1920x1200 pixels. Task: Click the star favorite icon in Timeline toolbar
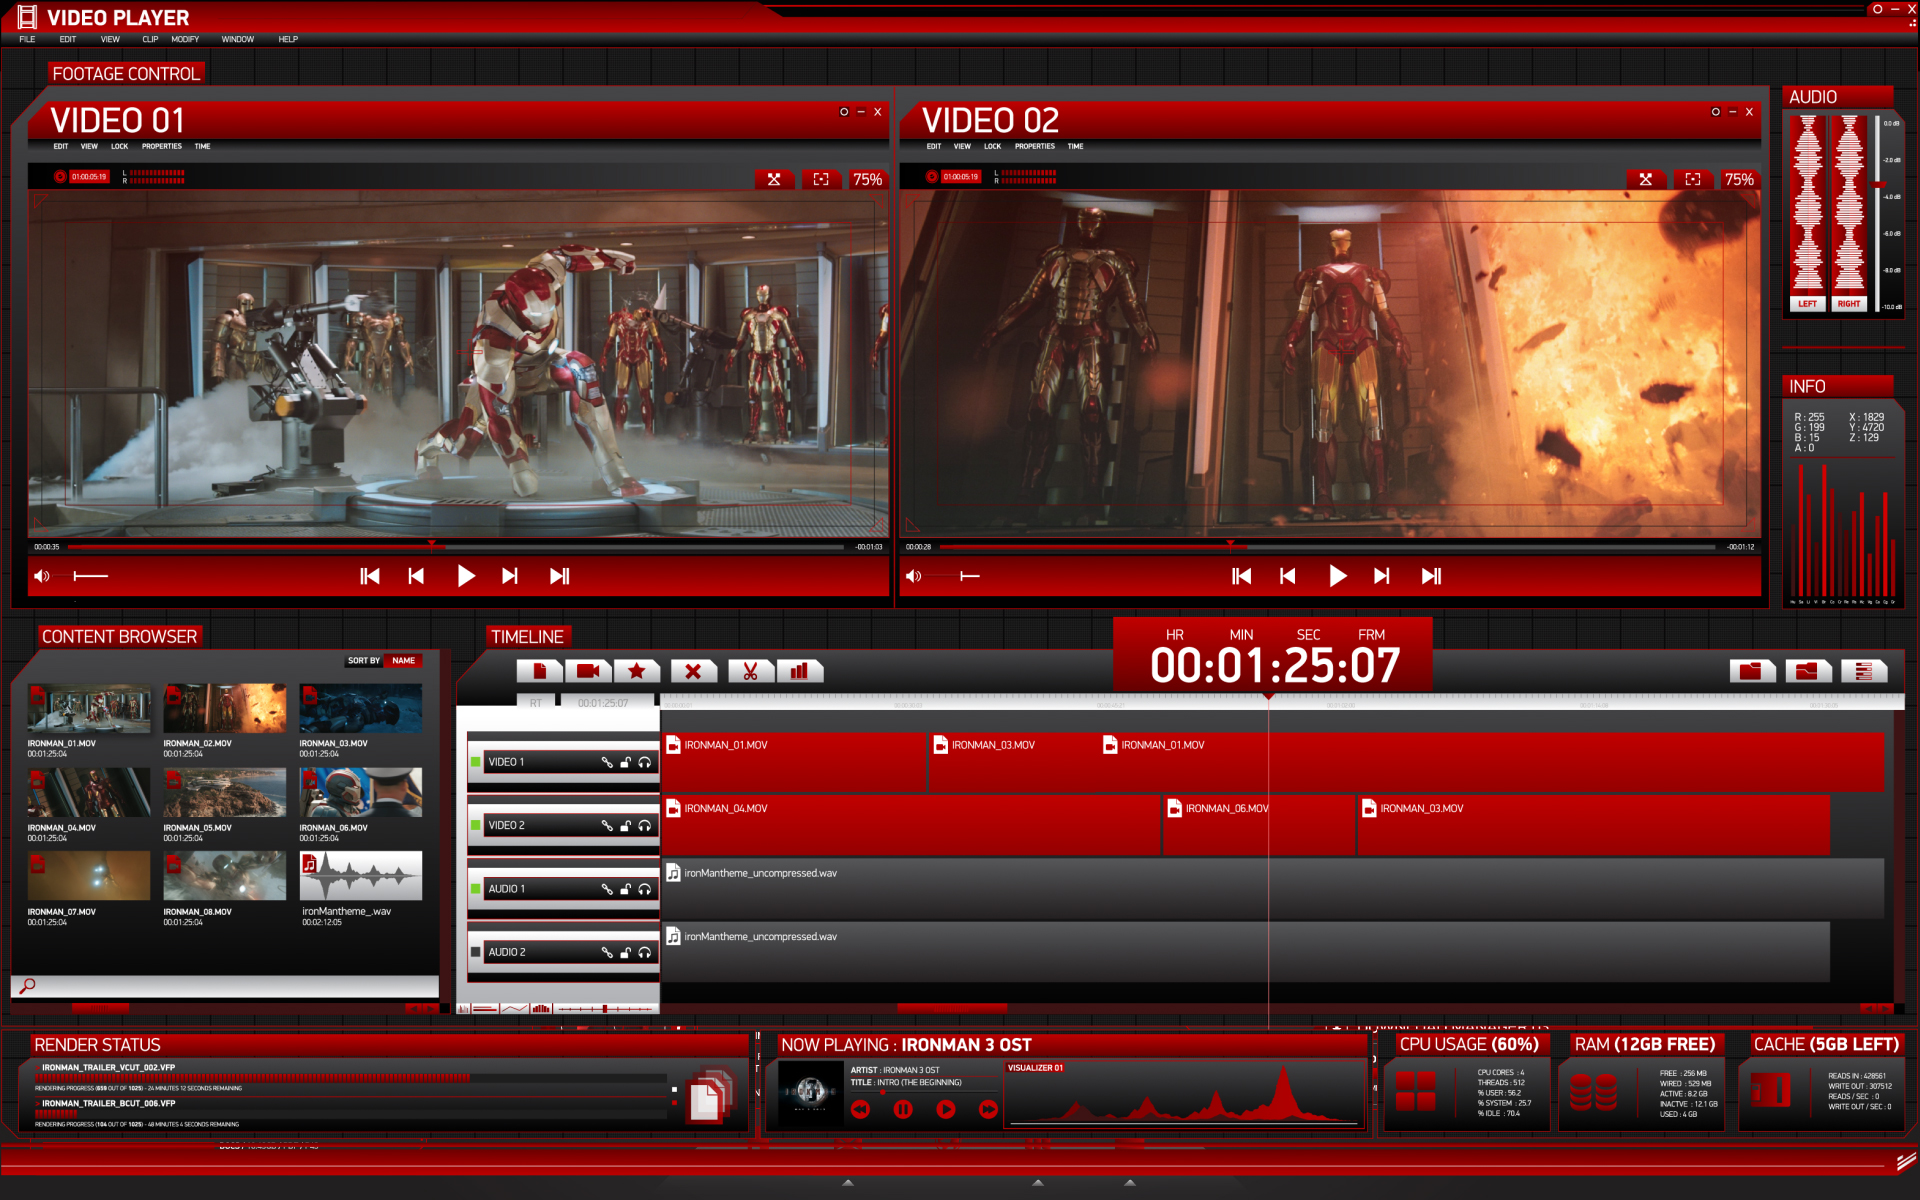636,671
